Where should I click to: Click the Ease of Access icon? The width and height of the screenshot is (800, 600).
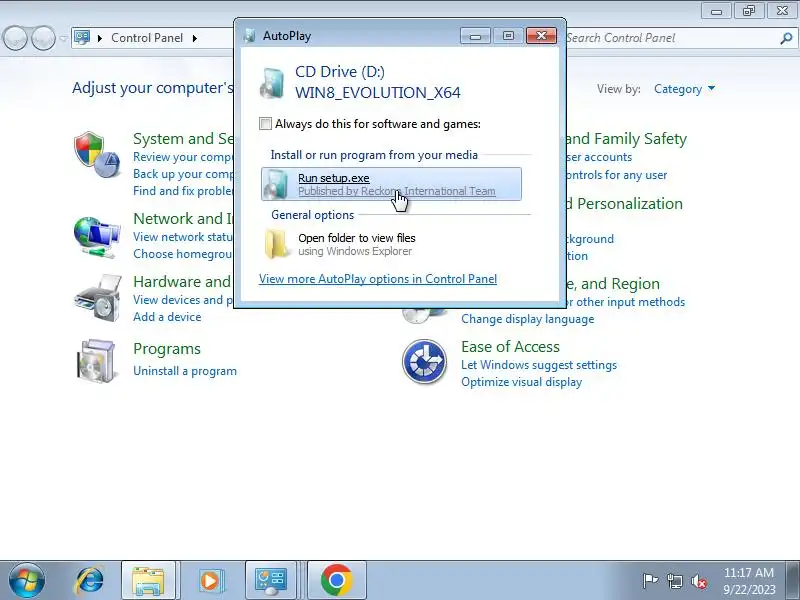(424, 361)
